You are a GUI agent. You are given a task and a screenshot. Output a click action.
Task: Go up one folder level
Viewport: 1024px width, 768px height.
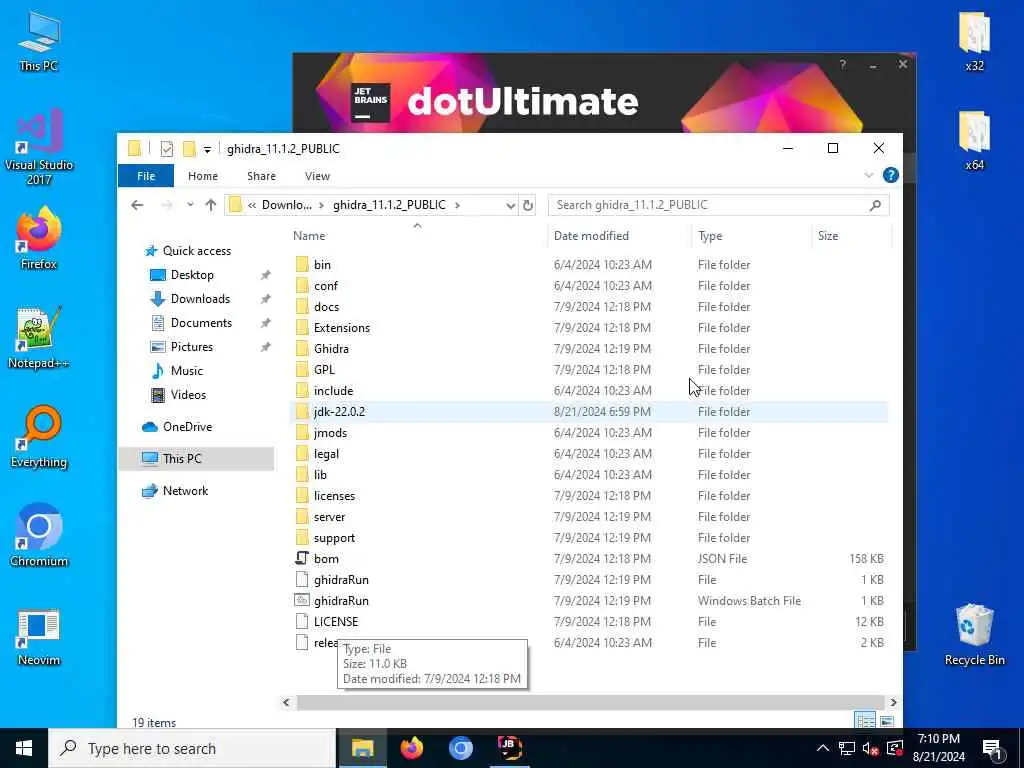pyautogui.click(x=210, y=205)
